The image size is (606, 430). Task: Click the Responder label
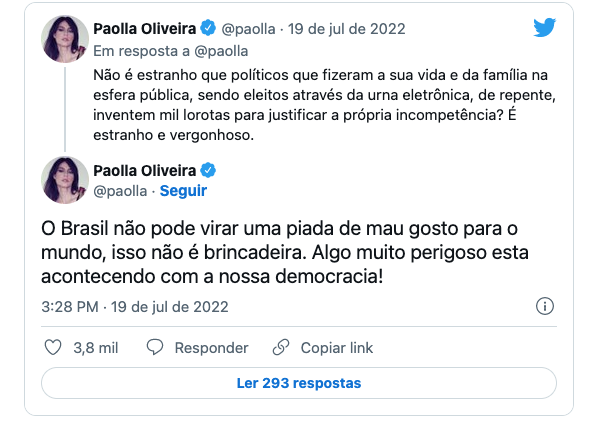point(211,348)
